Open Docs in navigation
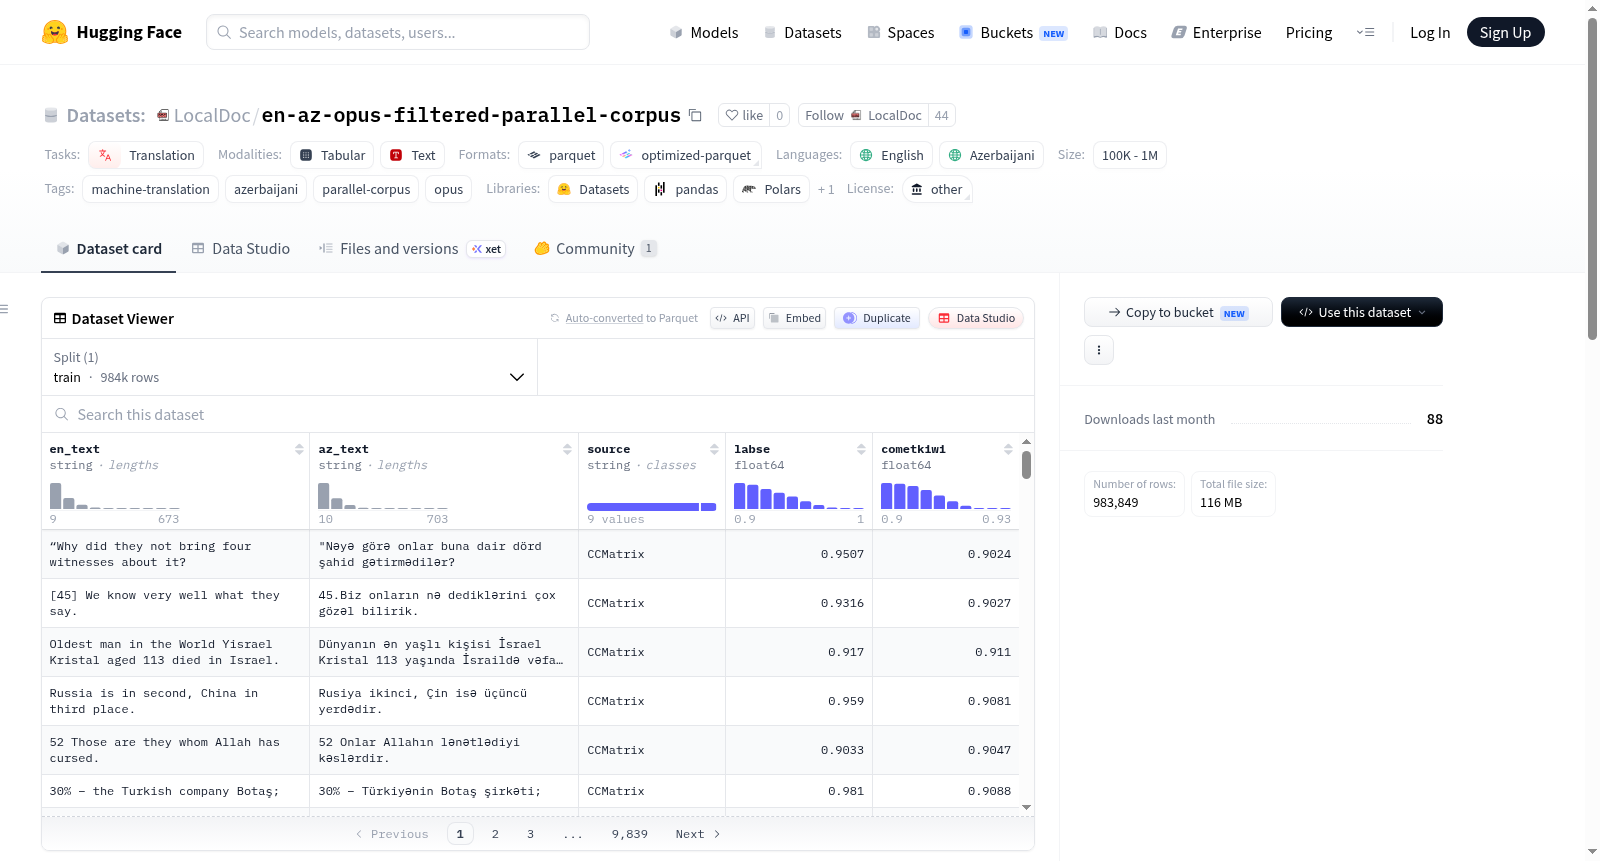 (x=1120, y=32)
